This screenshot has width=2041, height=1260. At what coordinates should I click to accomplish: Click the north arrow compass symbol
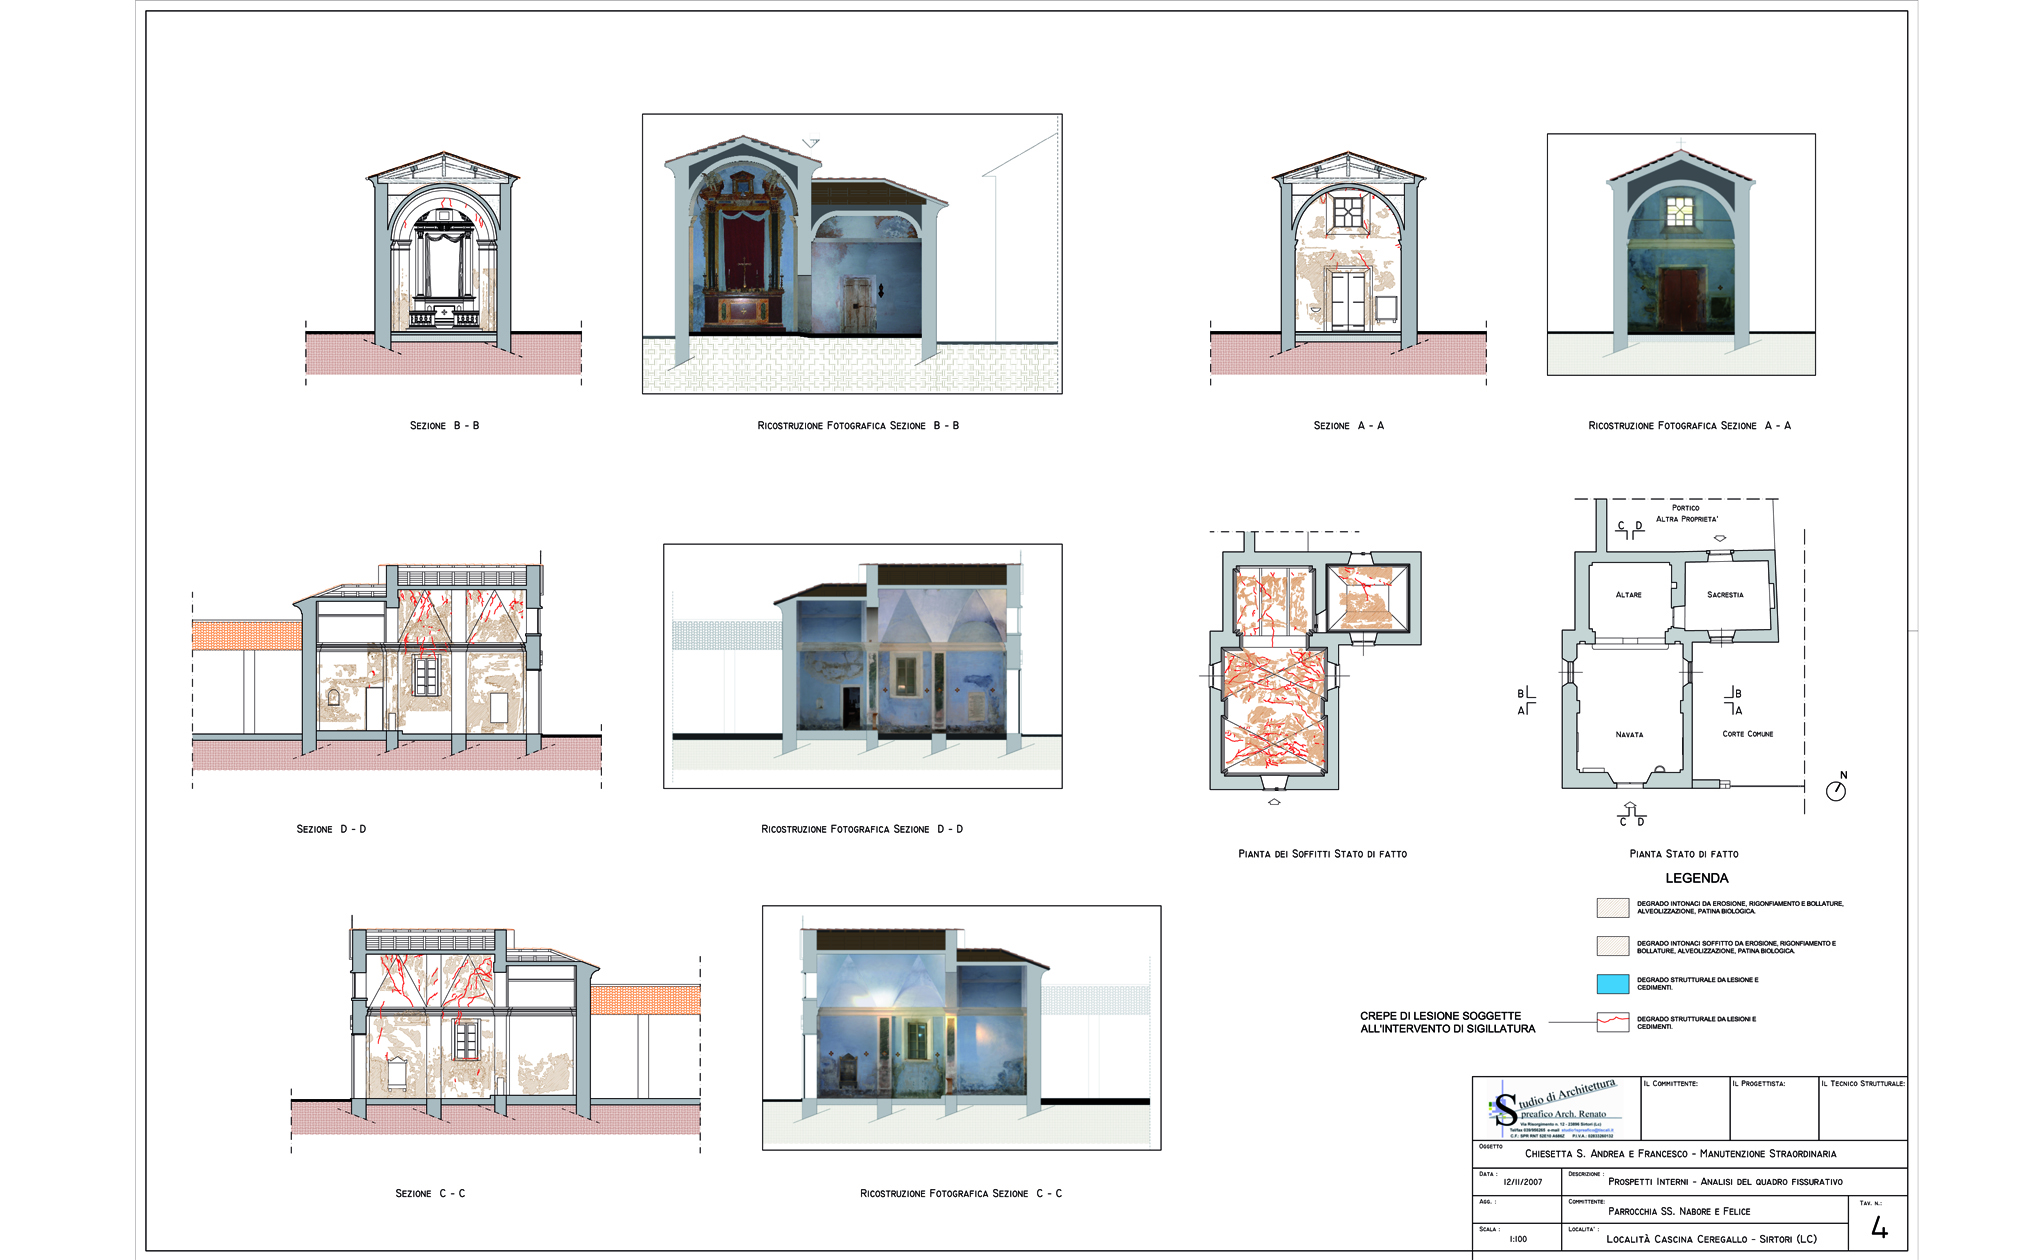click(x=1836, y=790)
